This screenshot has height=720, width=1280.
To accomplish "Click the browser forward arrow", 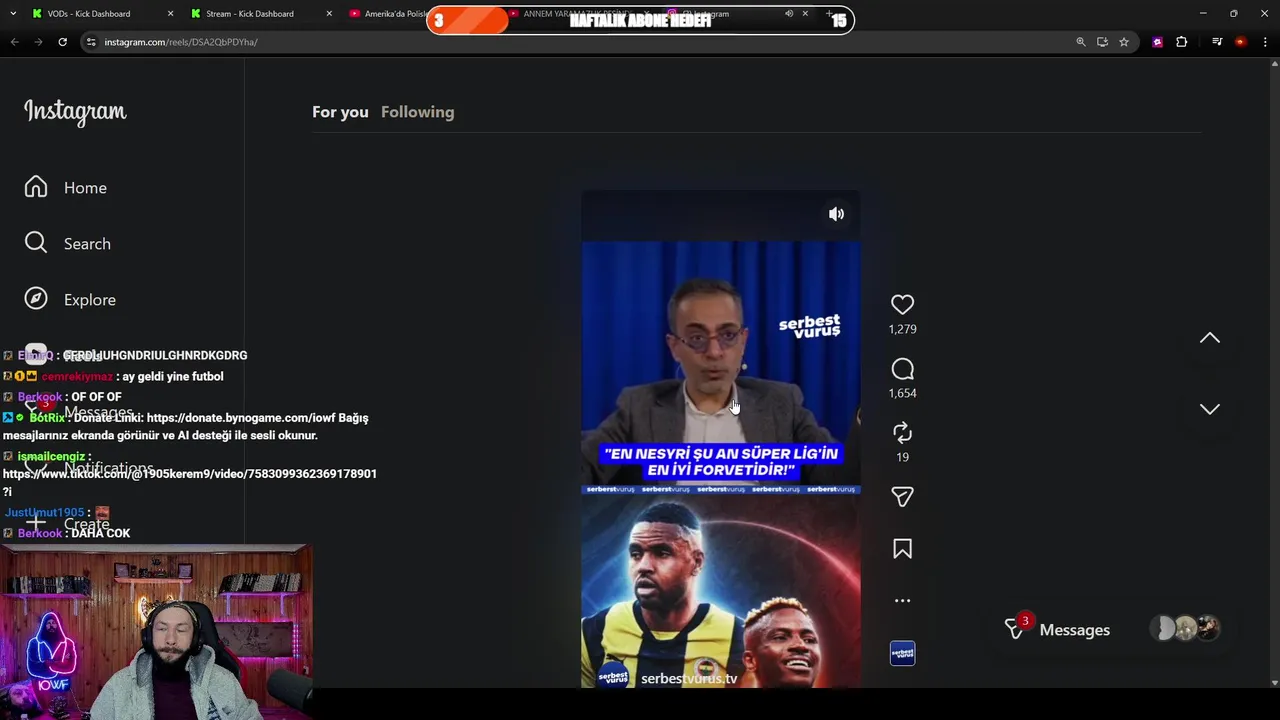I will coord(38,42).
